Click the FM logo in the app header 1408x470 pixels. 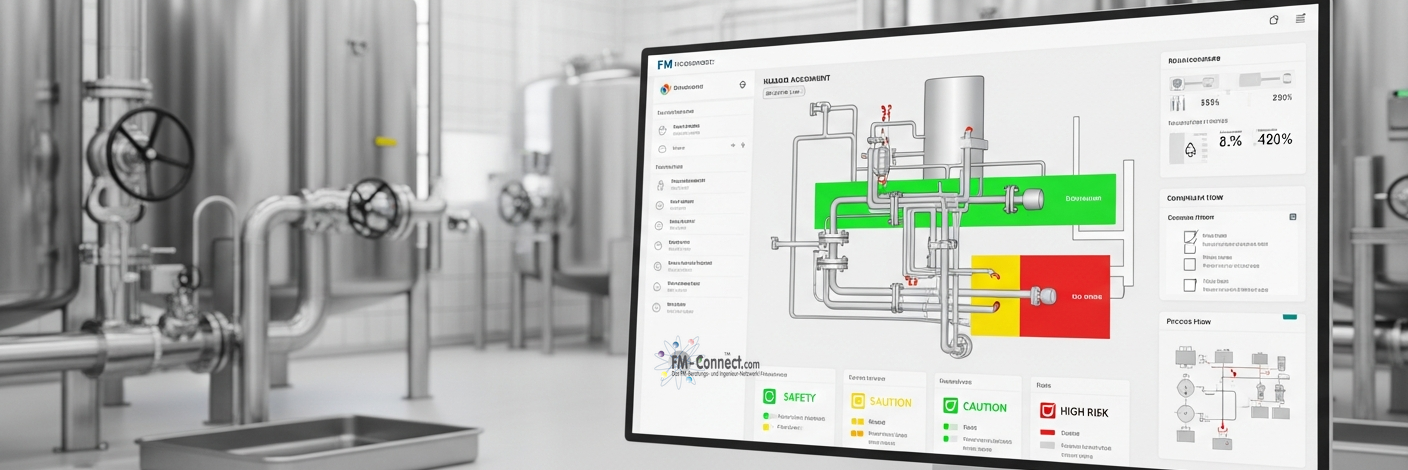tap(664, 64)
